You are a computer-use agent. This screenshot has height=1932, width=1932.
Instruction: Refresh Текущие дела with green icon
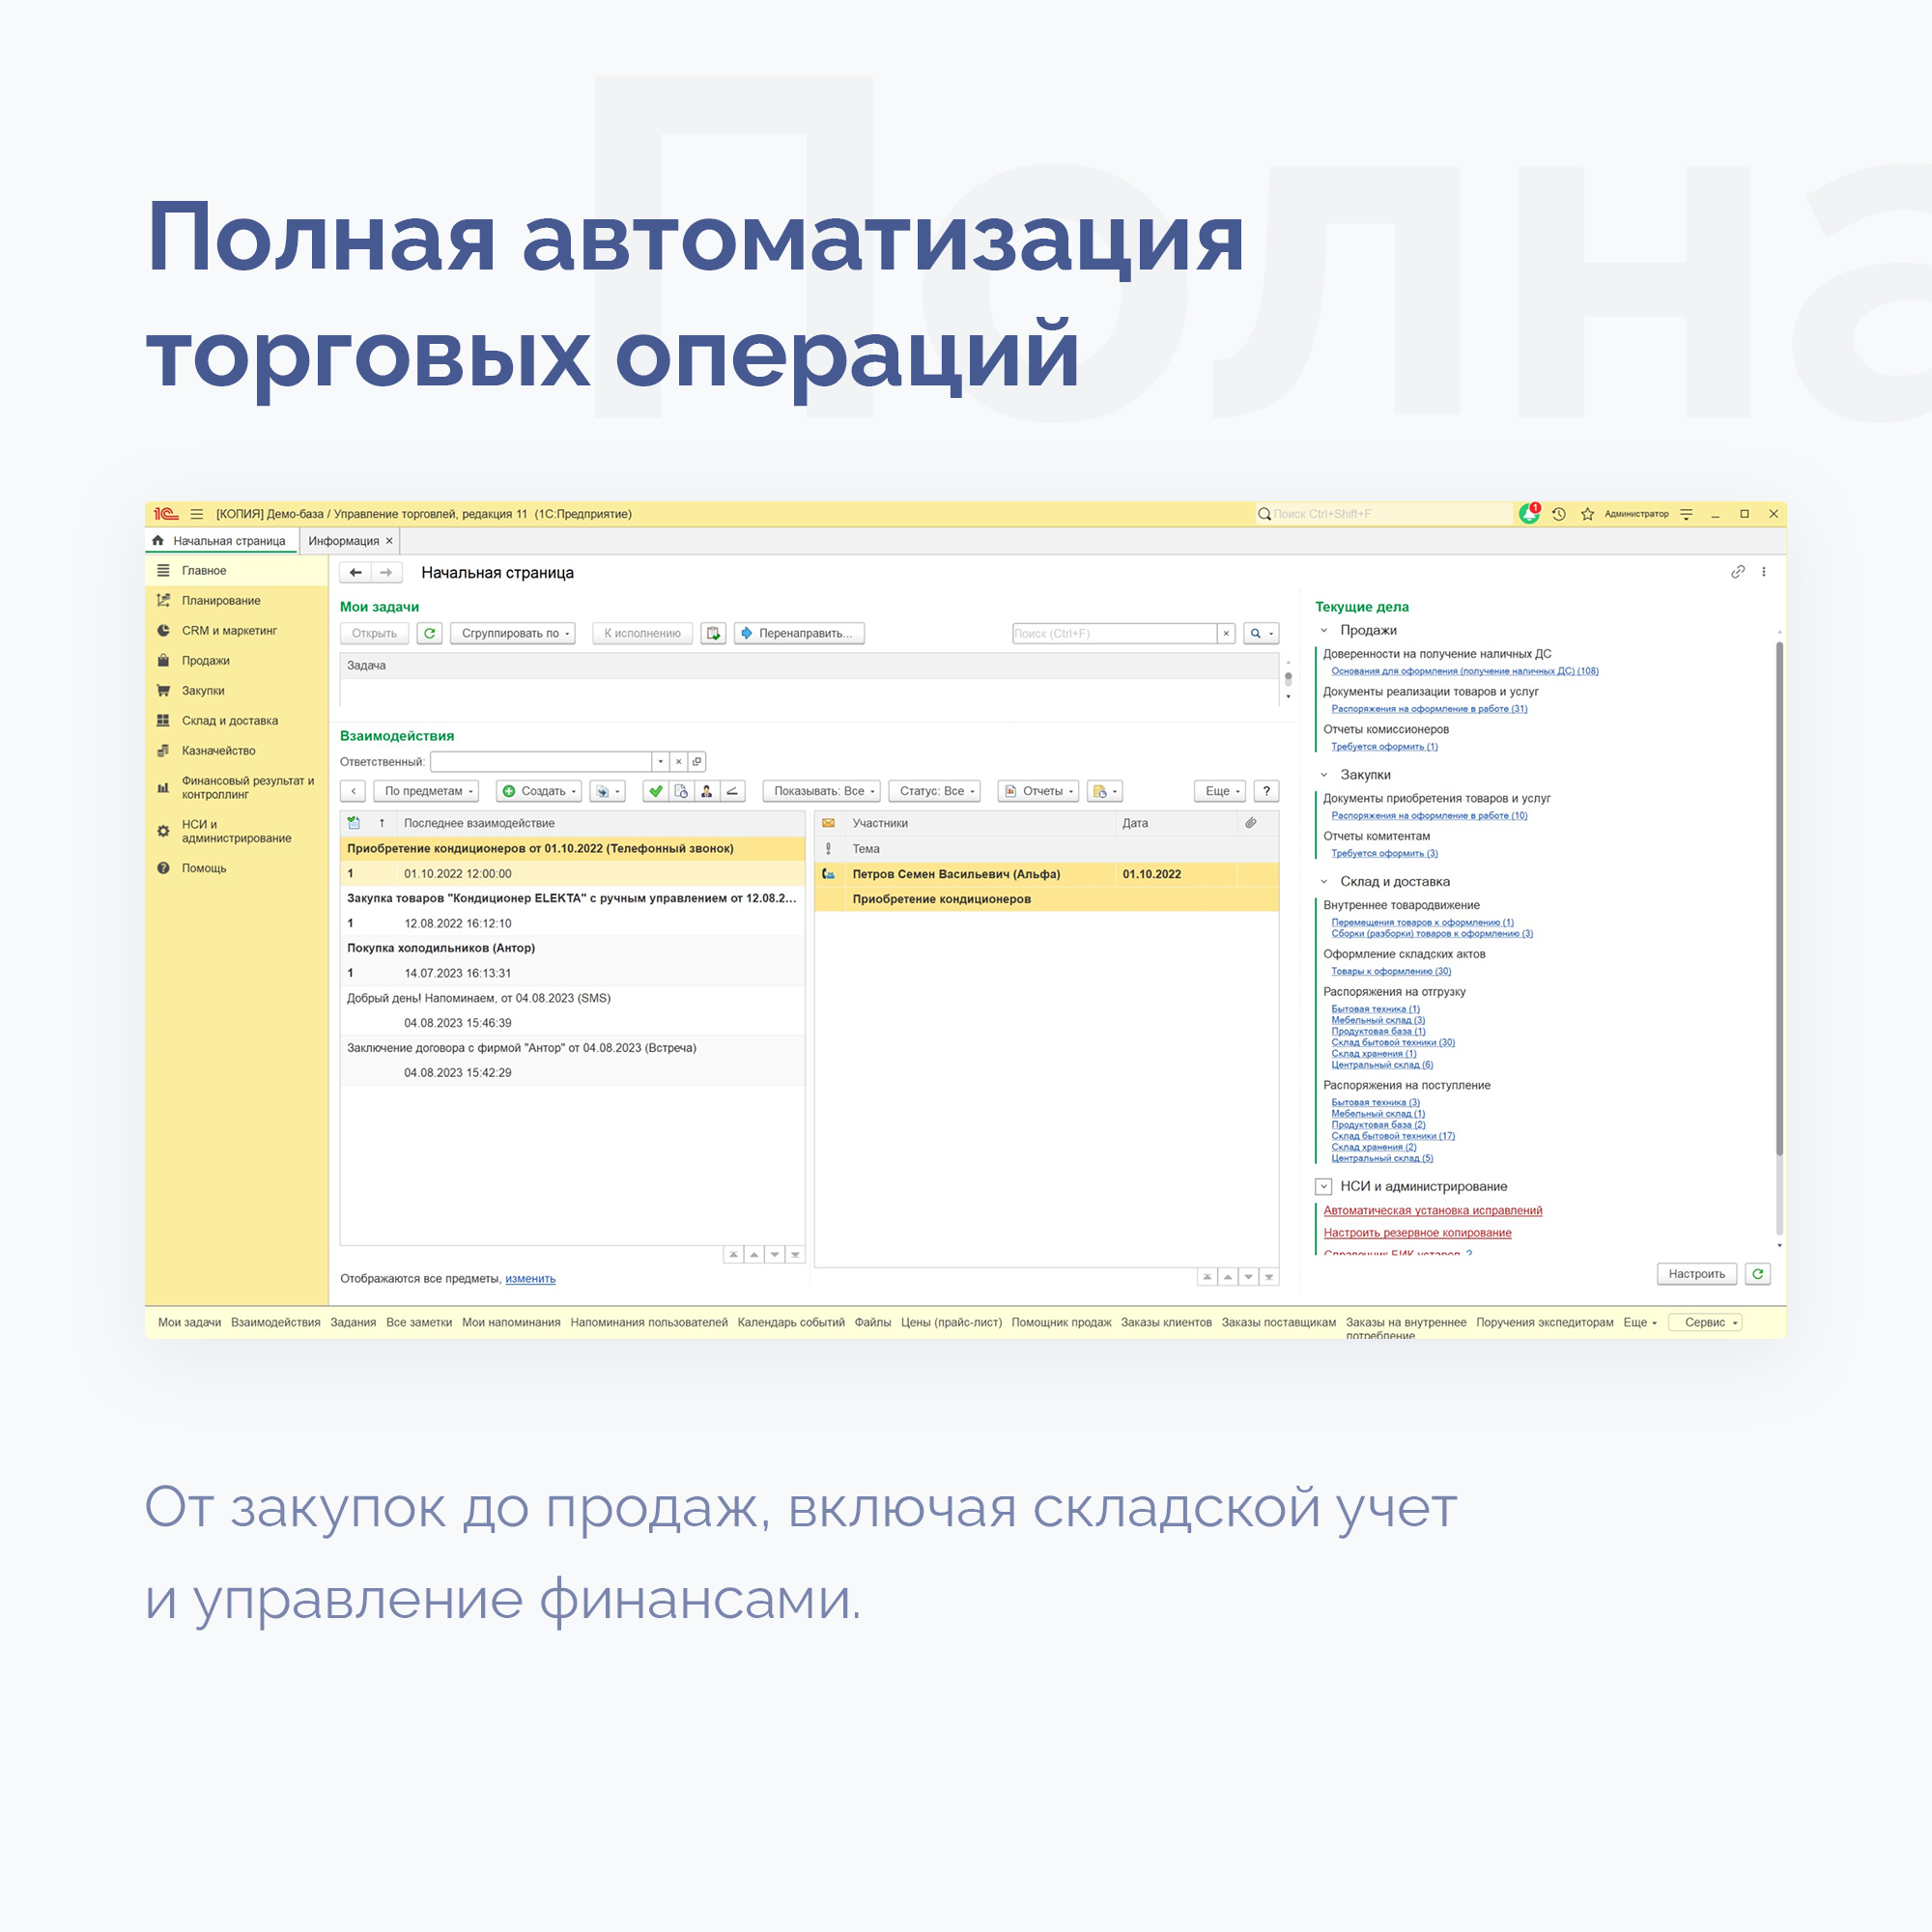click(1758, 1274)
